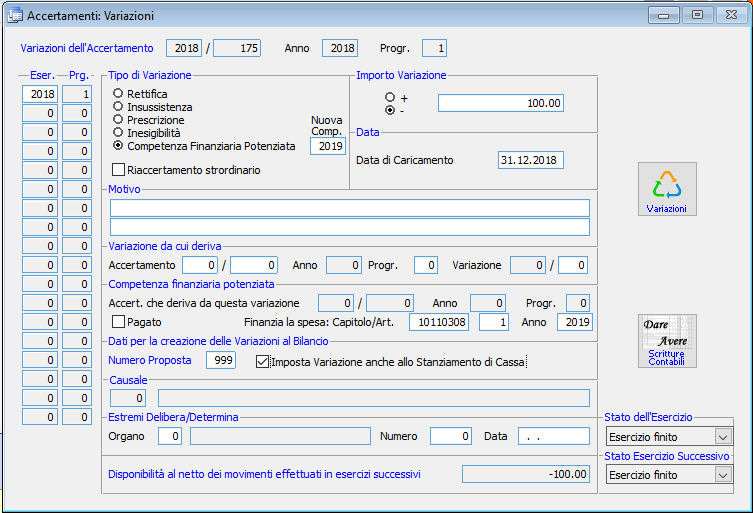The height and width of the screenshot is (513, 753).
Task: Click the Accertamento number field 175
Action: [237, 48]
